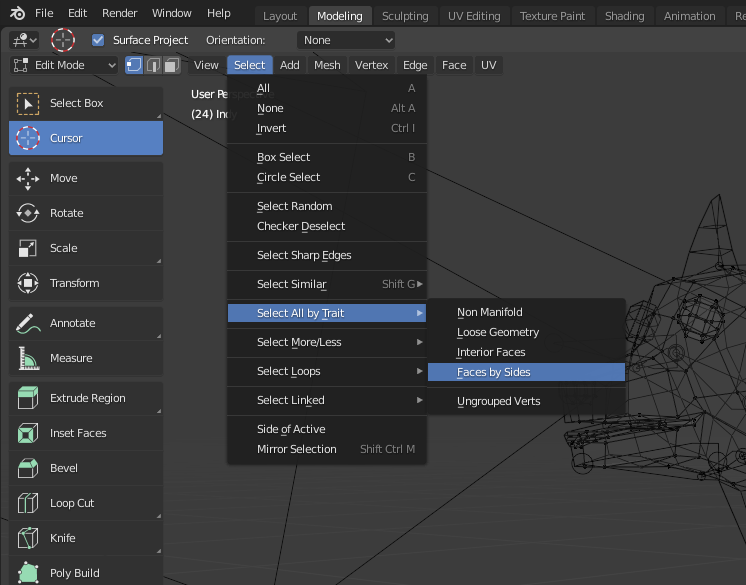Screen dimensions: 746x585
Task: Activate the Knife tool
Action: point(85,538)
